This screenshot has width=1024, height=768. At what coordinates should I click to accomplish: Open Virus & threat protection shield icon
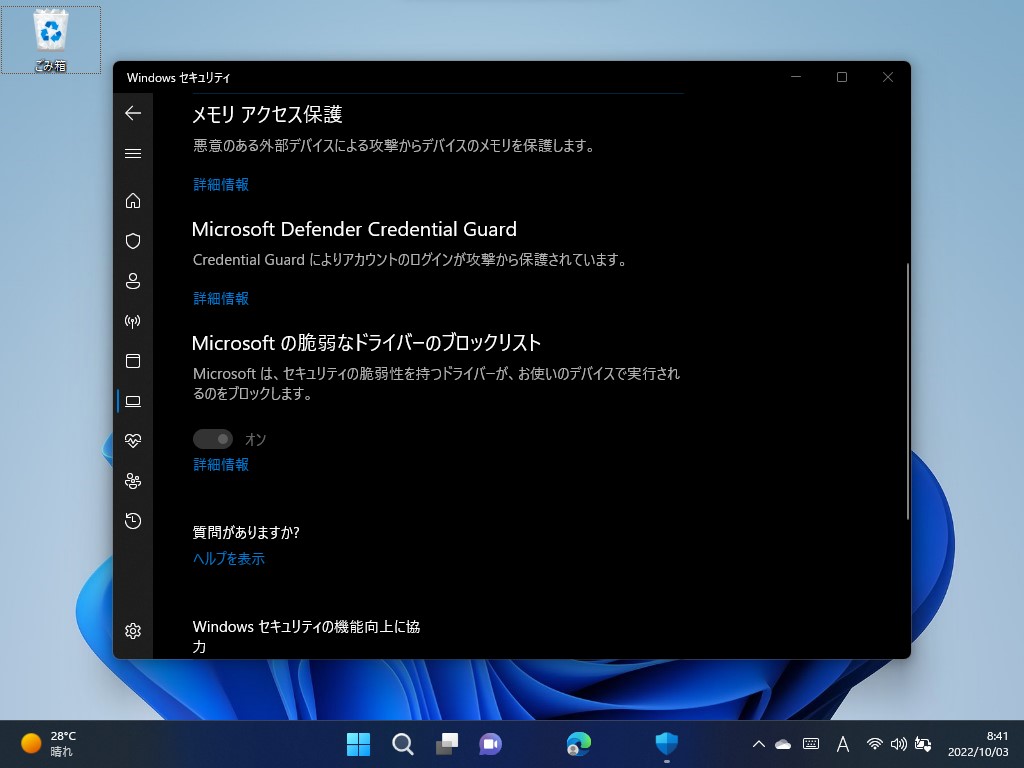point(133,240)
